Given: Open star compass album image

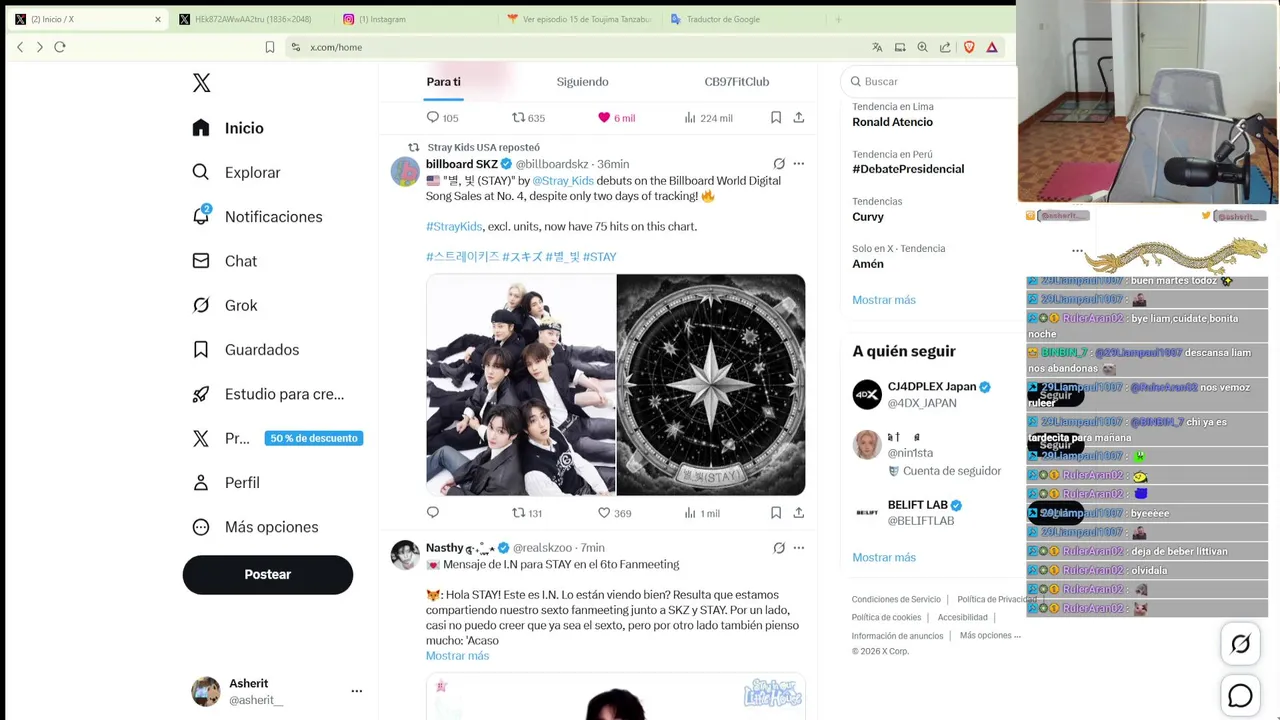Looking at the screenshot, I should click(711, 385).
